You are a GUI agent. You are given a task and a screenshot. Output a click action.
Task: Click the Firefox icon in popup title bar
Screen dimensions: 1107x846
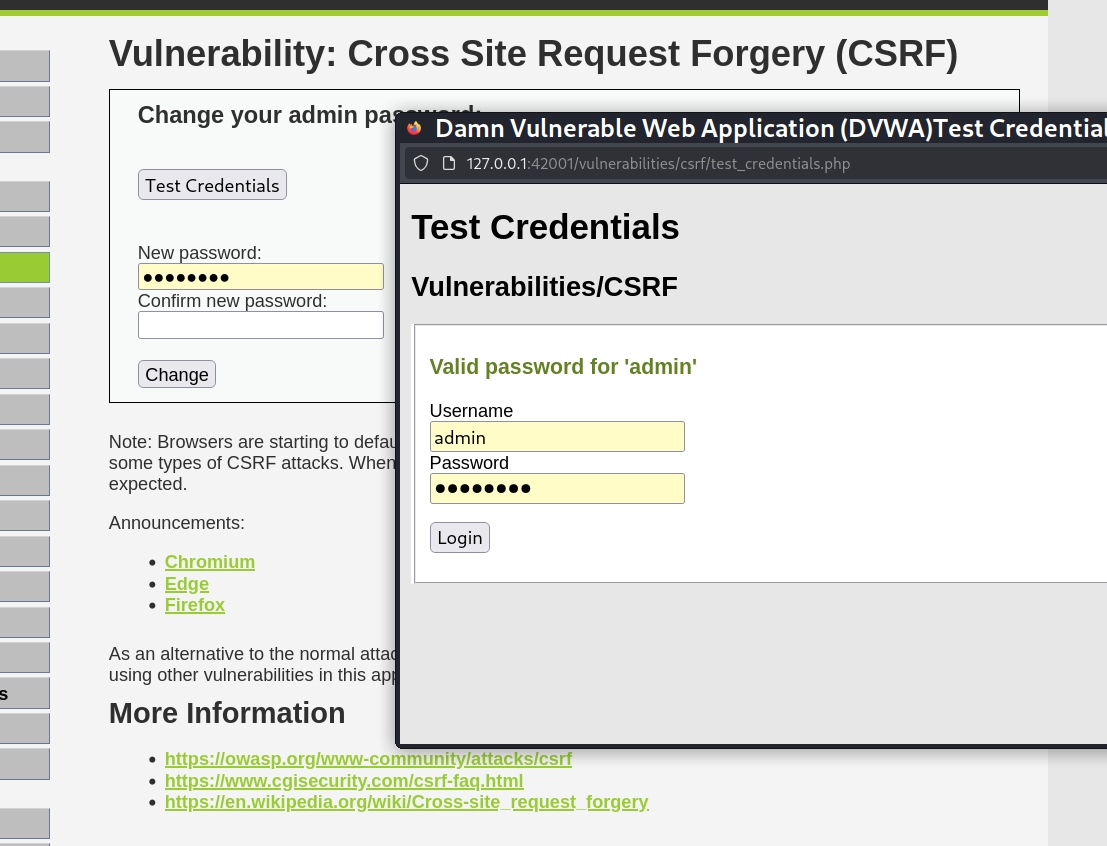point(414,129)
